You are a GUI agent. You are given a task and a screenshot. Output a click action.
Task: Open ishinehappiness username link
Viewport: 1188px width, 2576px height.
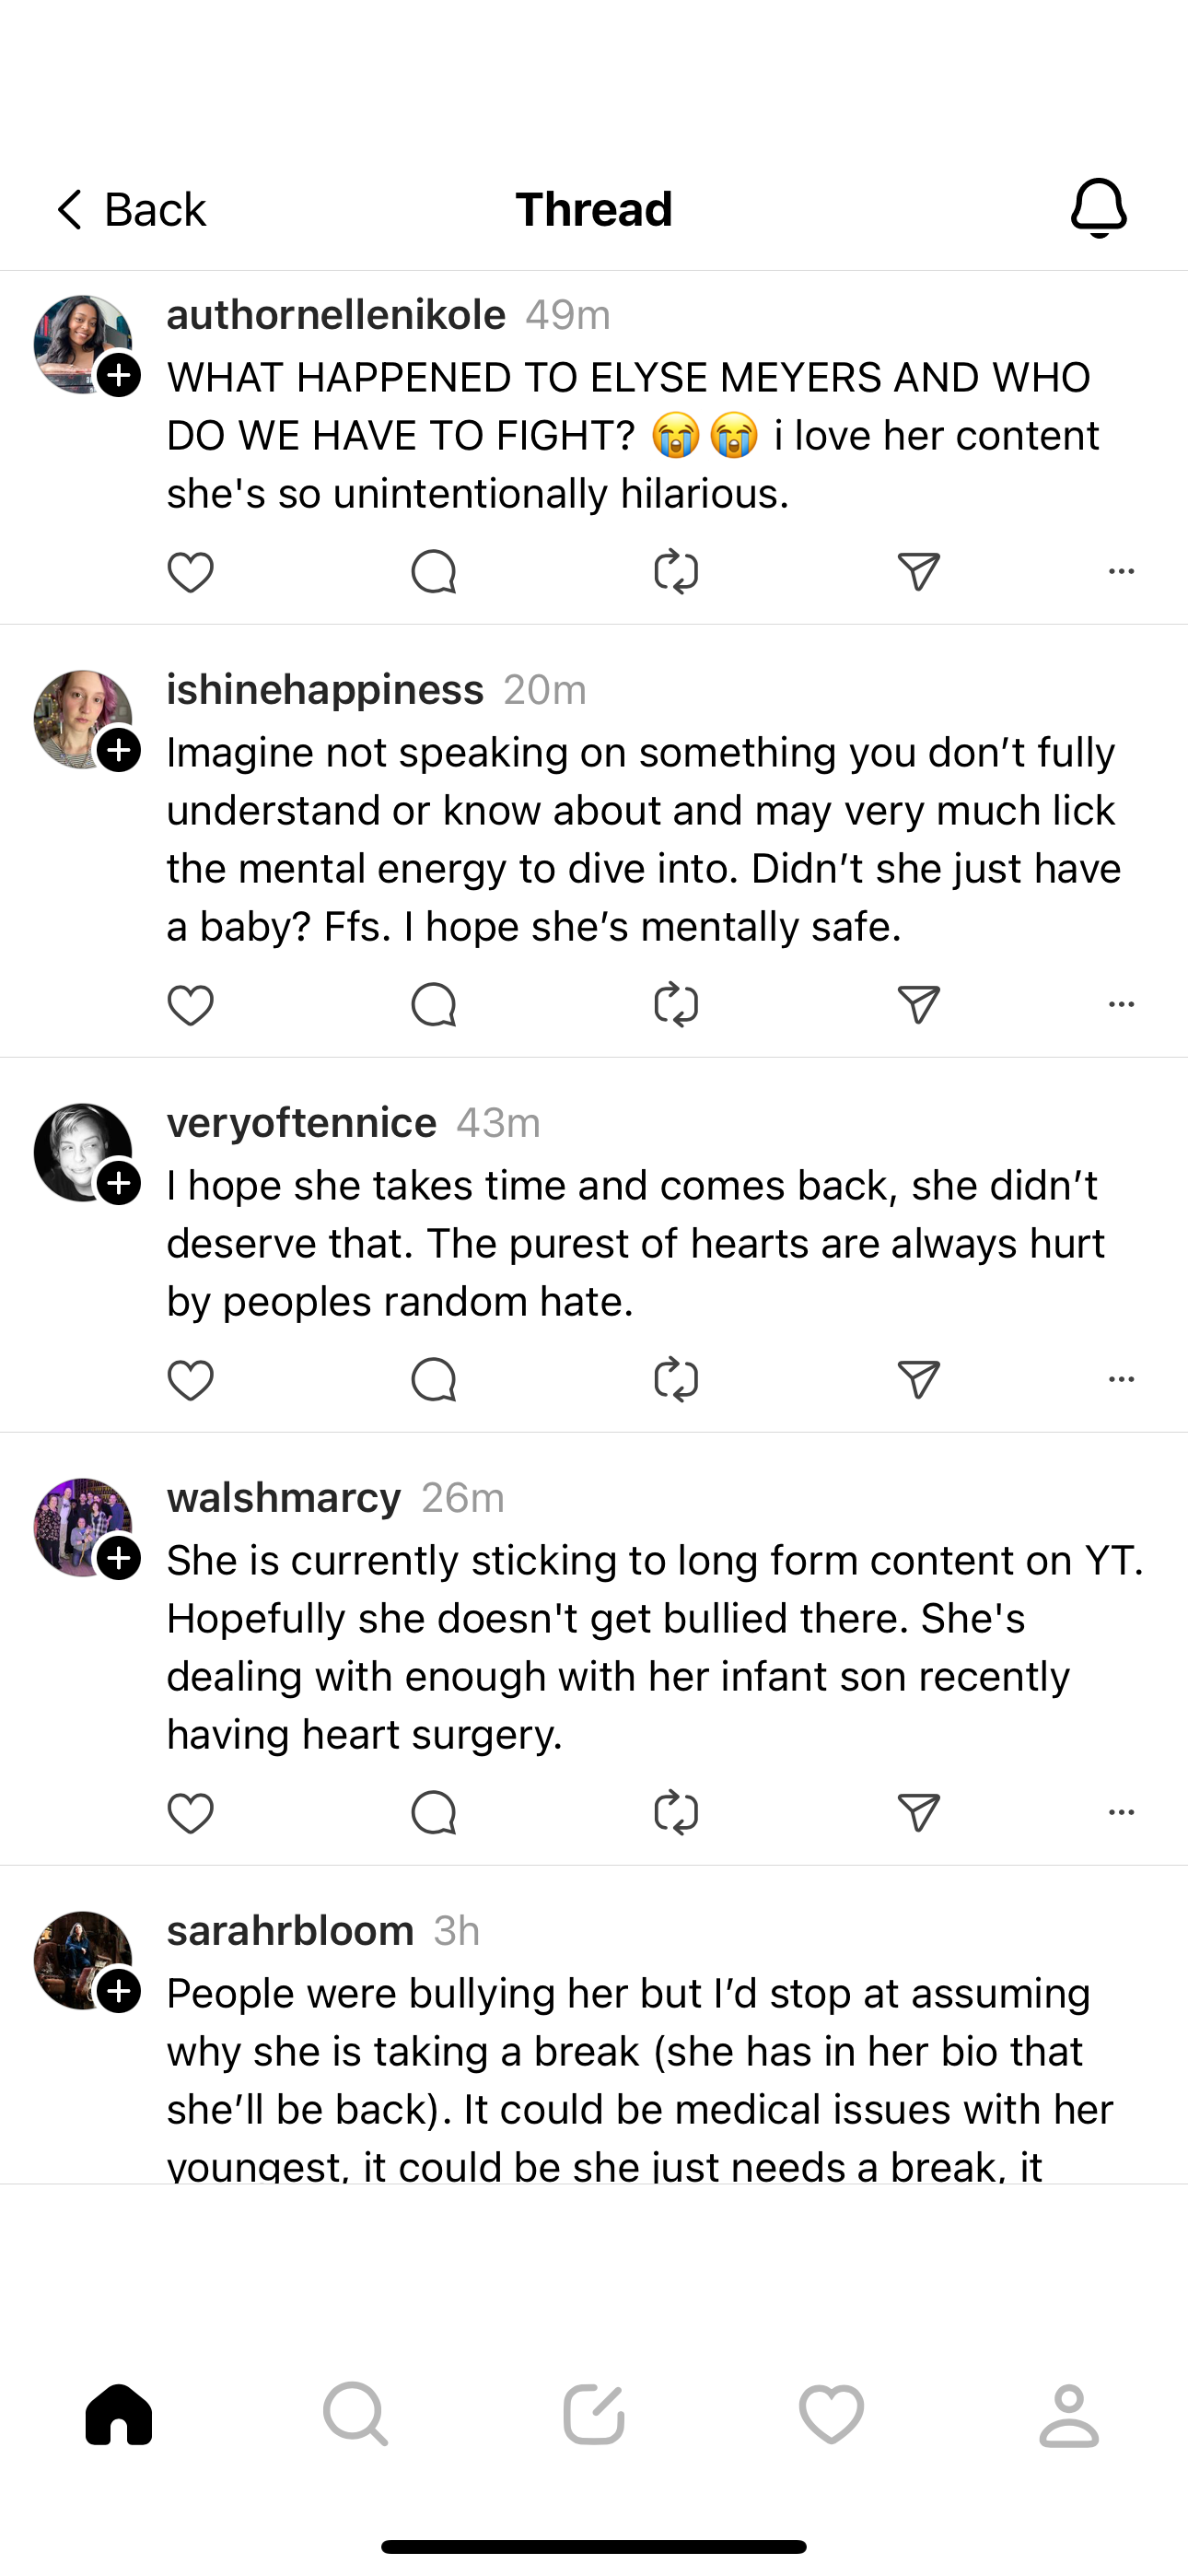tap(325, 690)
